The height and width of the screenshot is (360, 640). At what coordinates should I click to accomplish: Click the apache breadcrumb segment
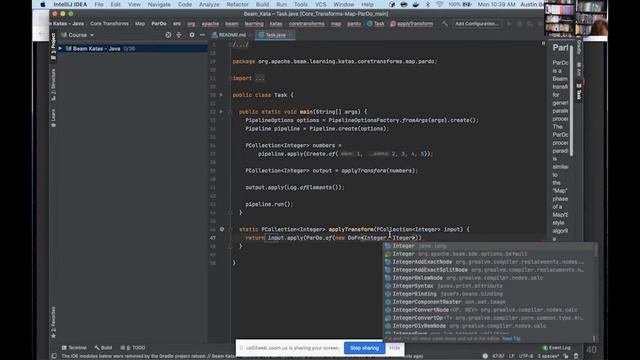210,24
